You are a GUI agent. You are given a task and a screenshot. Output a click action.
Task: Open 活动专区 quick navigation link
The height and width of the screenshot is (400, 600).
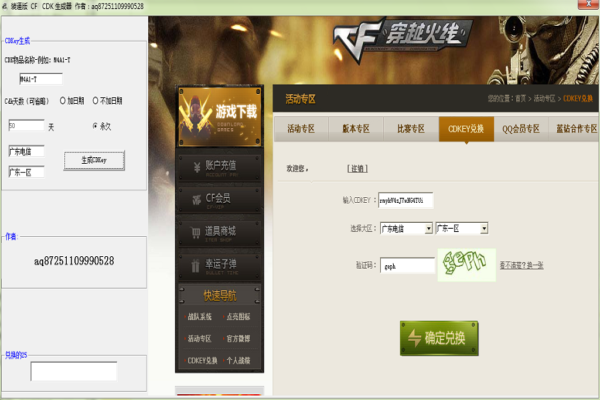200,339
